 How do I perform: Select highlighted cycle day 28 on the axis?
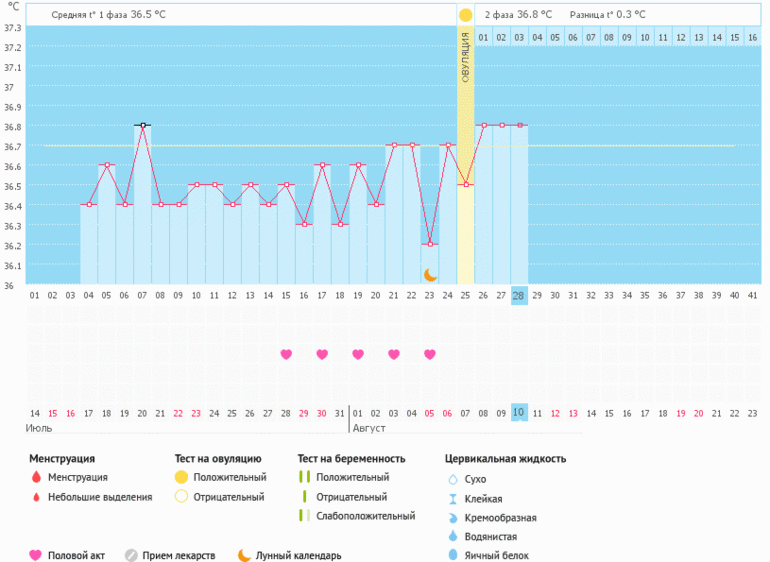518,296
